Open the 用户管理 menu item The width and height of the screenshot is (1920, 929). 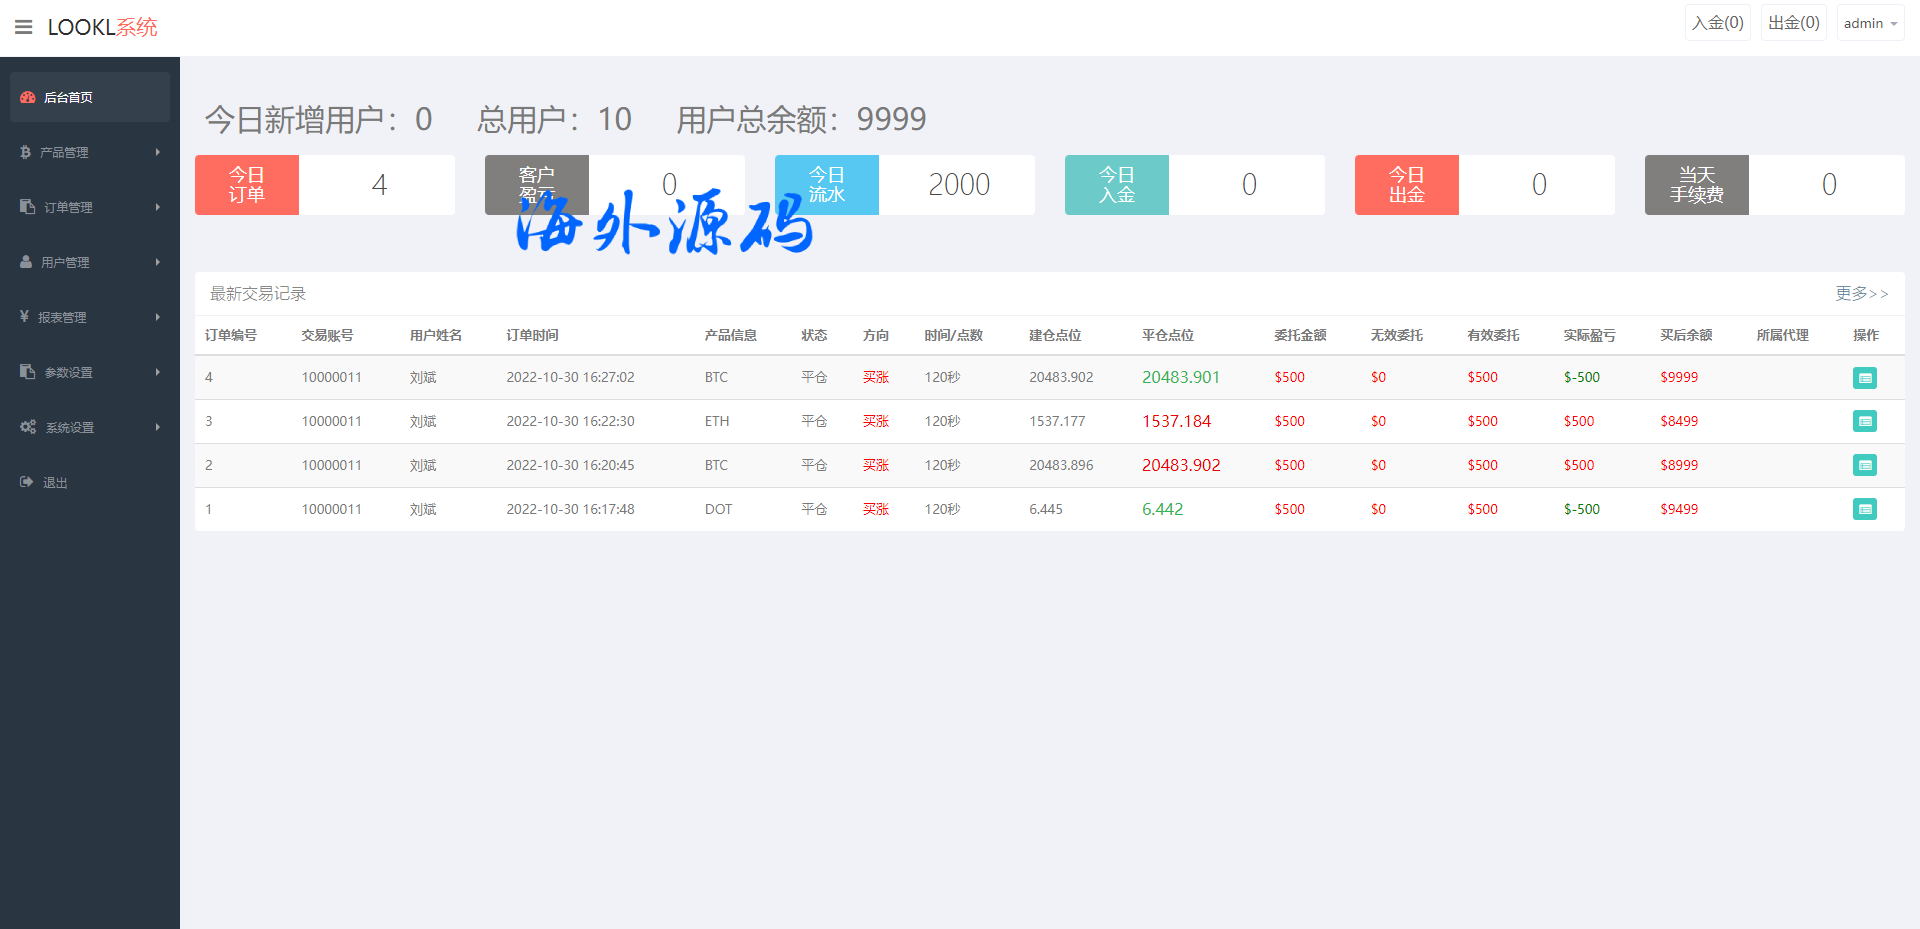coord(65,262)
